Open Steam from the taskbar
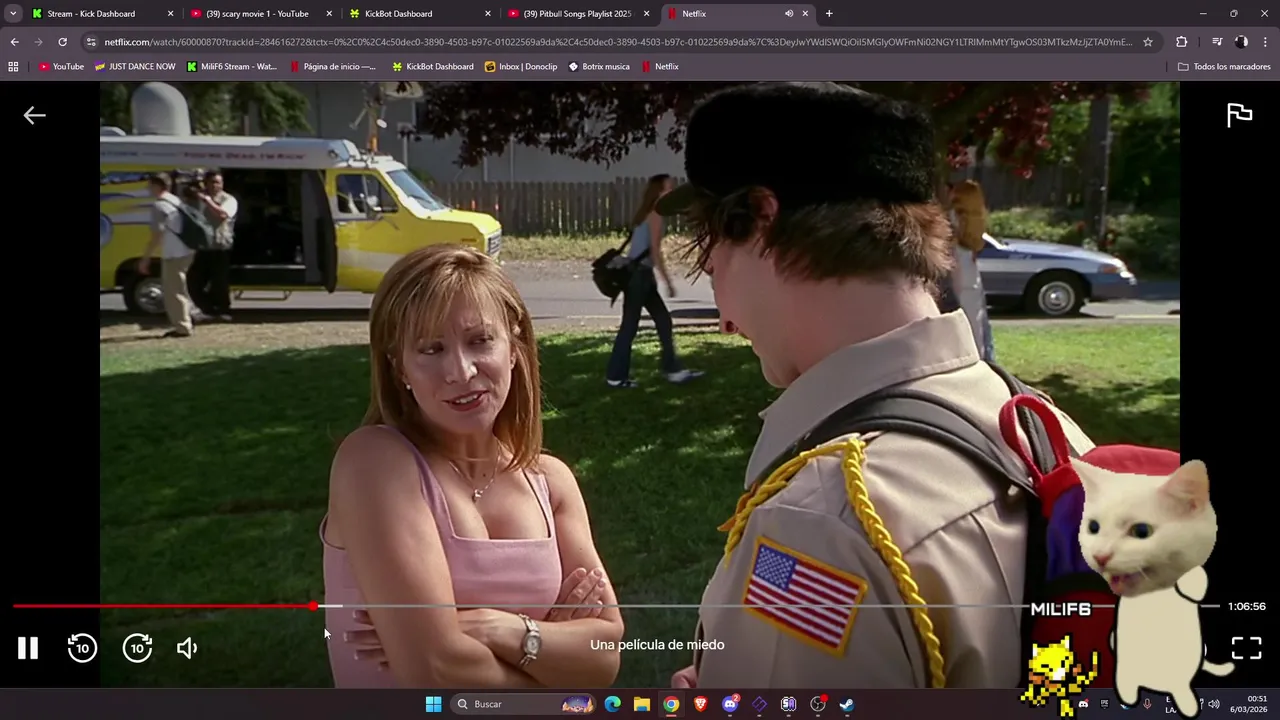This screenshot has height=720, width=1280. pyautogui.click(x=847, y=704)
